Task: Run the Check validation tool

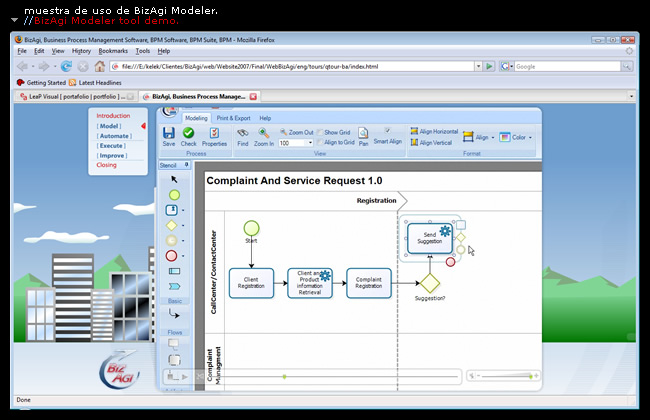Action: 188,135
